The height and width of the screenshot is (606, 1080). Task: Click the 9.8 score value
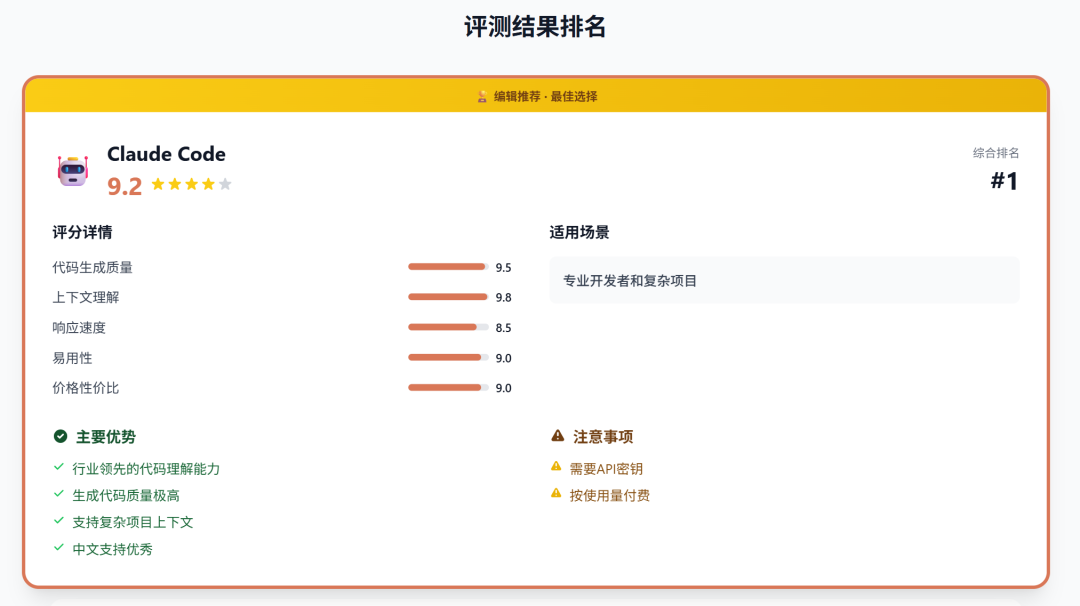point(503,298)
